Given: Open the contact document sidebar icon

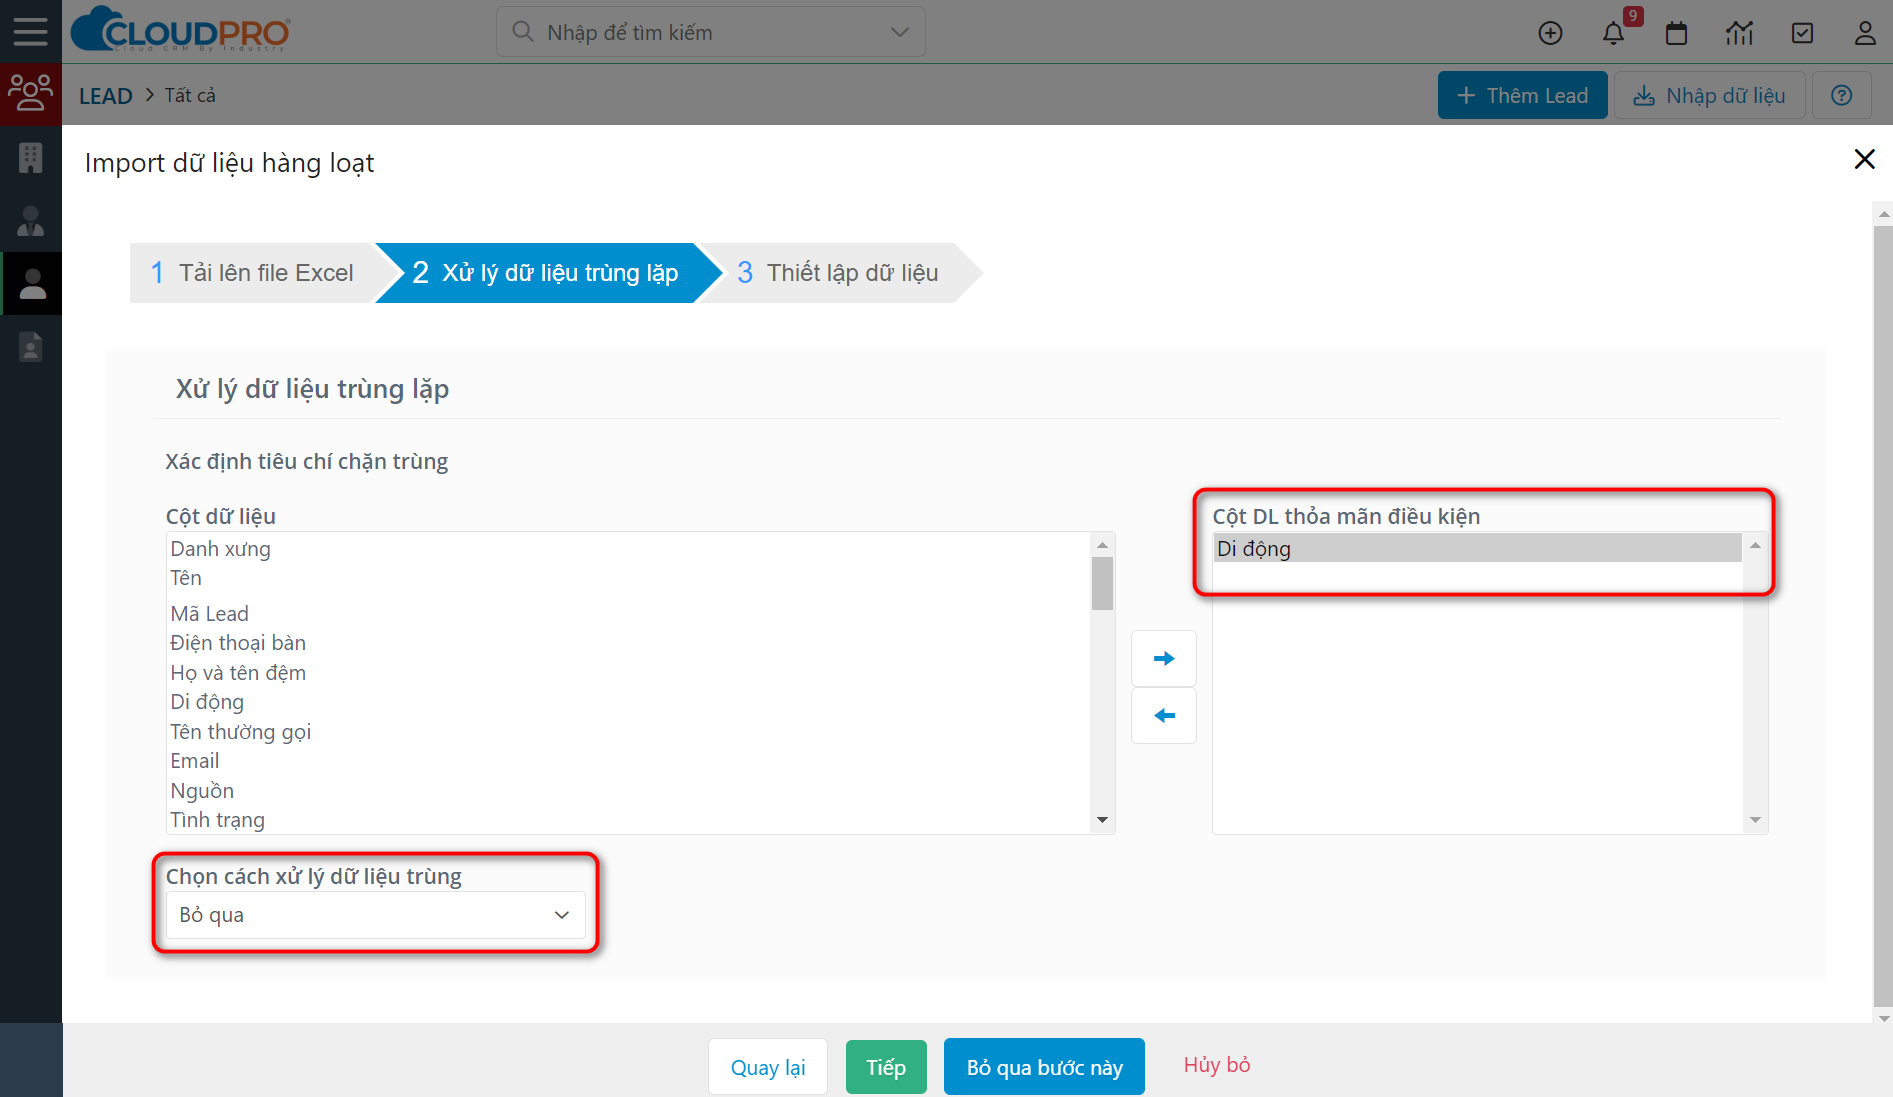Looking at the screenshot, I should coord(31,347).
